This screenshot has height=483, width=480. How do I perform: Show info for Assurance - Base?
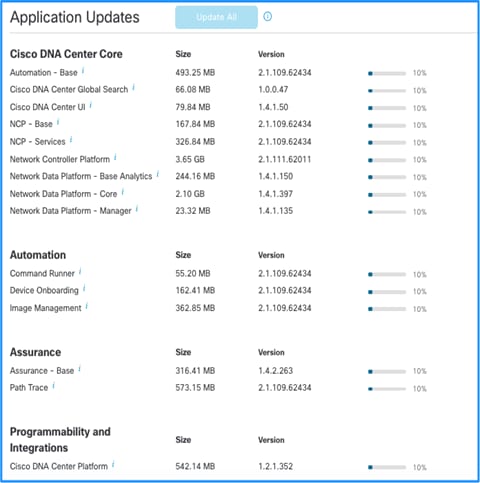pyautogui.click(x=79, y=369)
